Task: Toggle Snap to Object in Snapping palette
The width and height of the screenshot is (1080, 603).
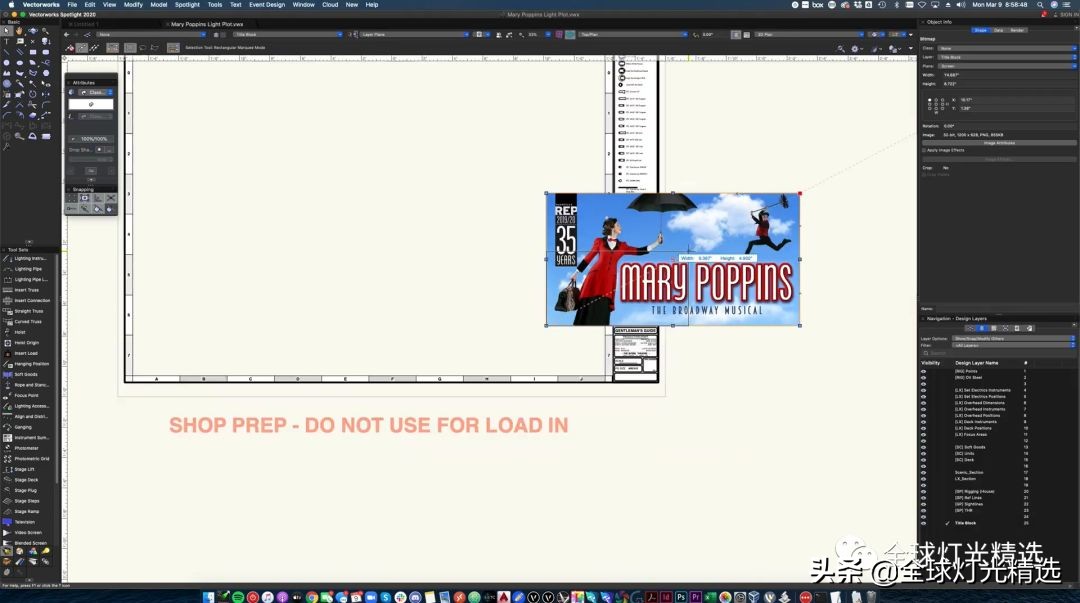Action: click(x=85, y=198)
